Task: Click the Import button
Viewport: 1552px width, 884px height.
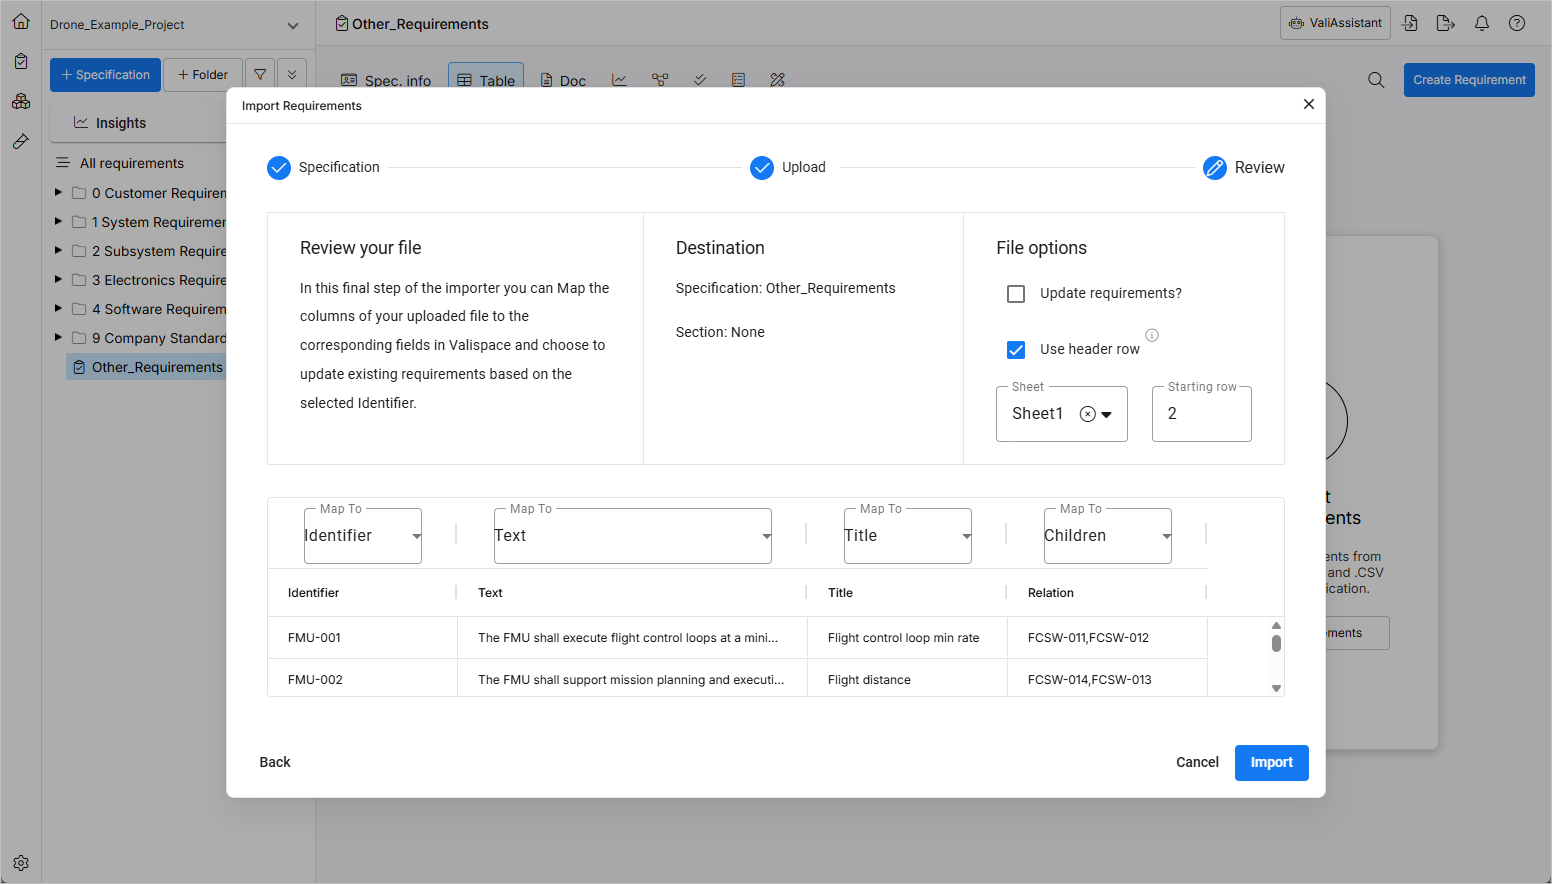Action: 1271,763
